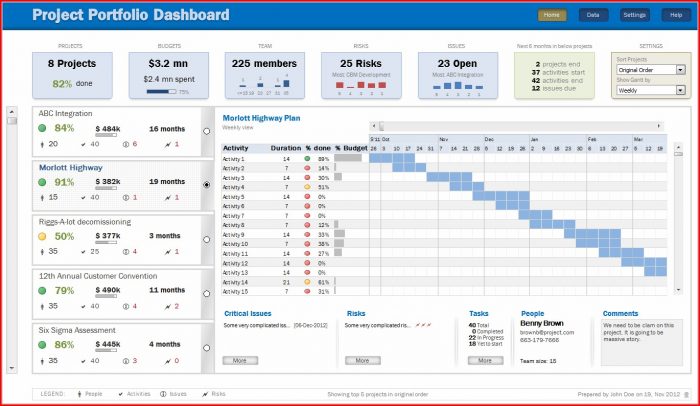The height and width of the screenshot is (406, 700).
Task: Click the brownb@project.com email address
Action: (547, 332)
